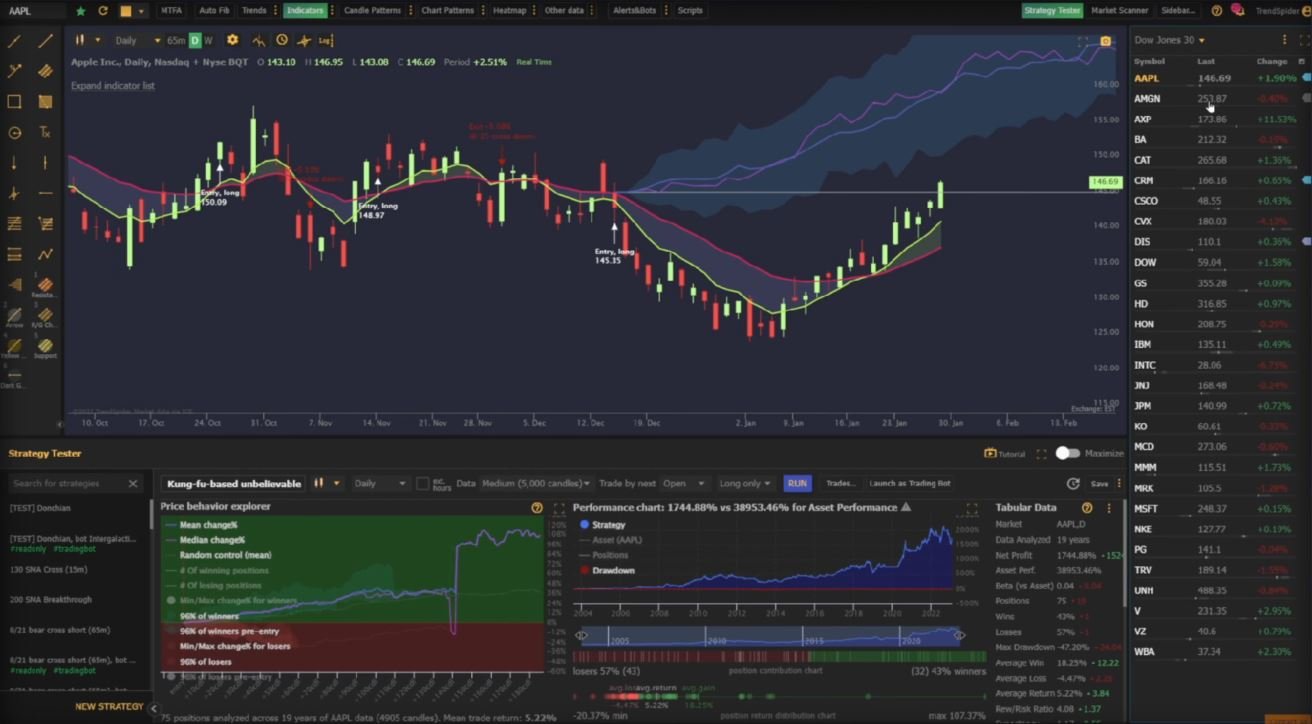Open the Dow Jones 30 watchlist dropdown
The width and height of the screenshot is (1312, 724).
click(1169, 40)
